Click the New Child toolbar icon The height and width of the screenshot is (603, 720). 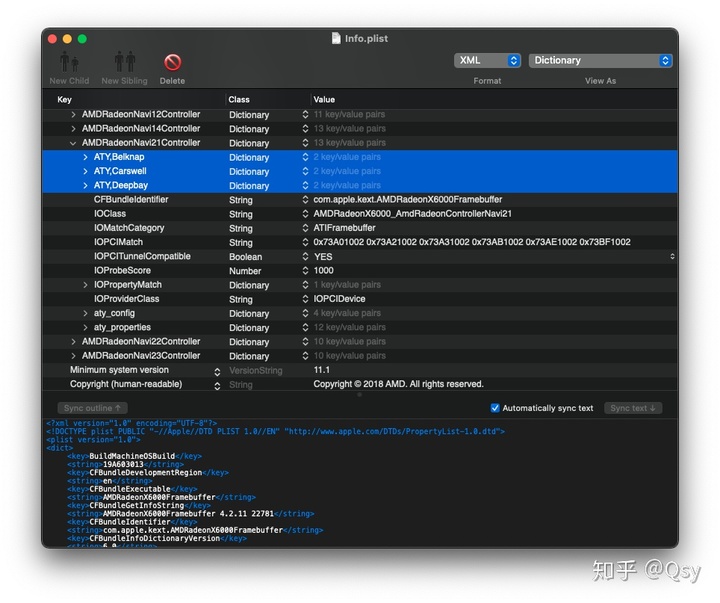click(69, 62)
